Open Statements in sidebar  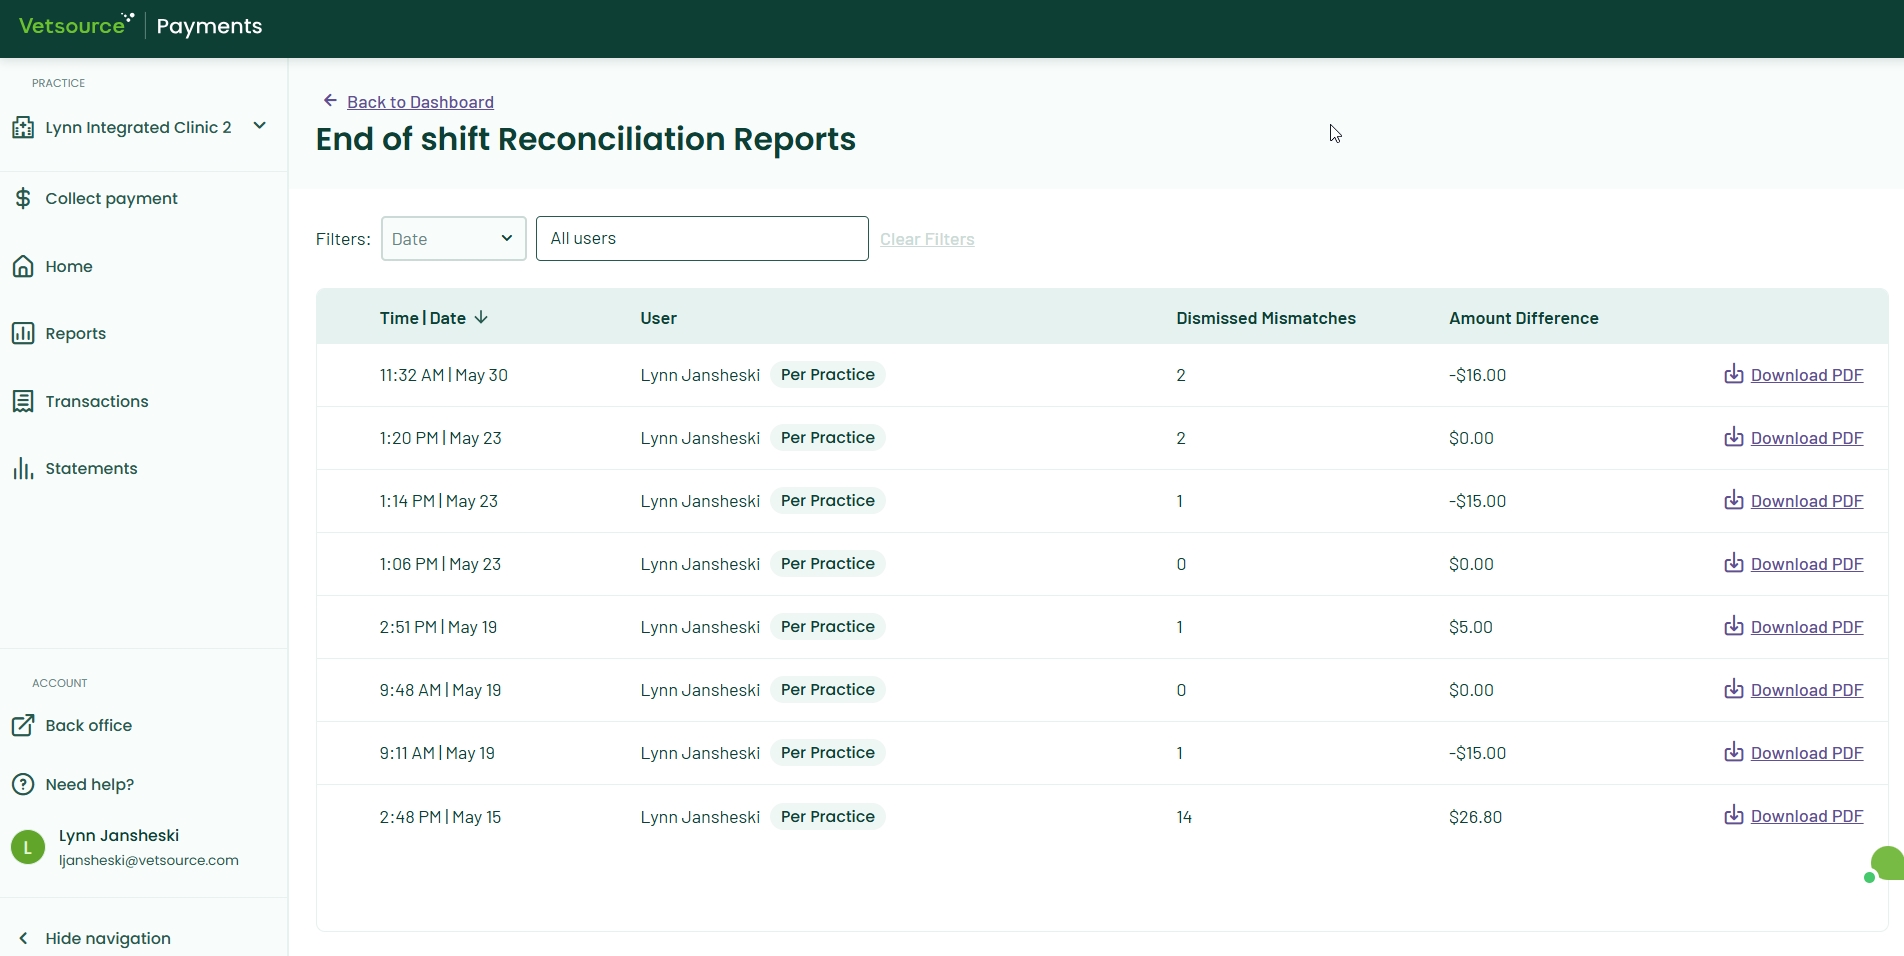pyautogui.click(x=91, y=468)
